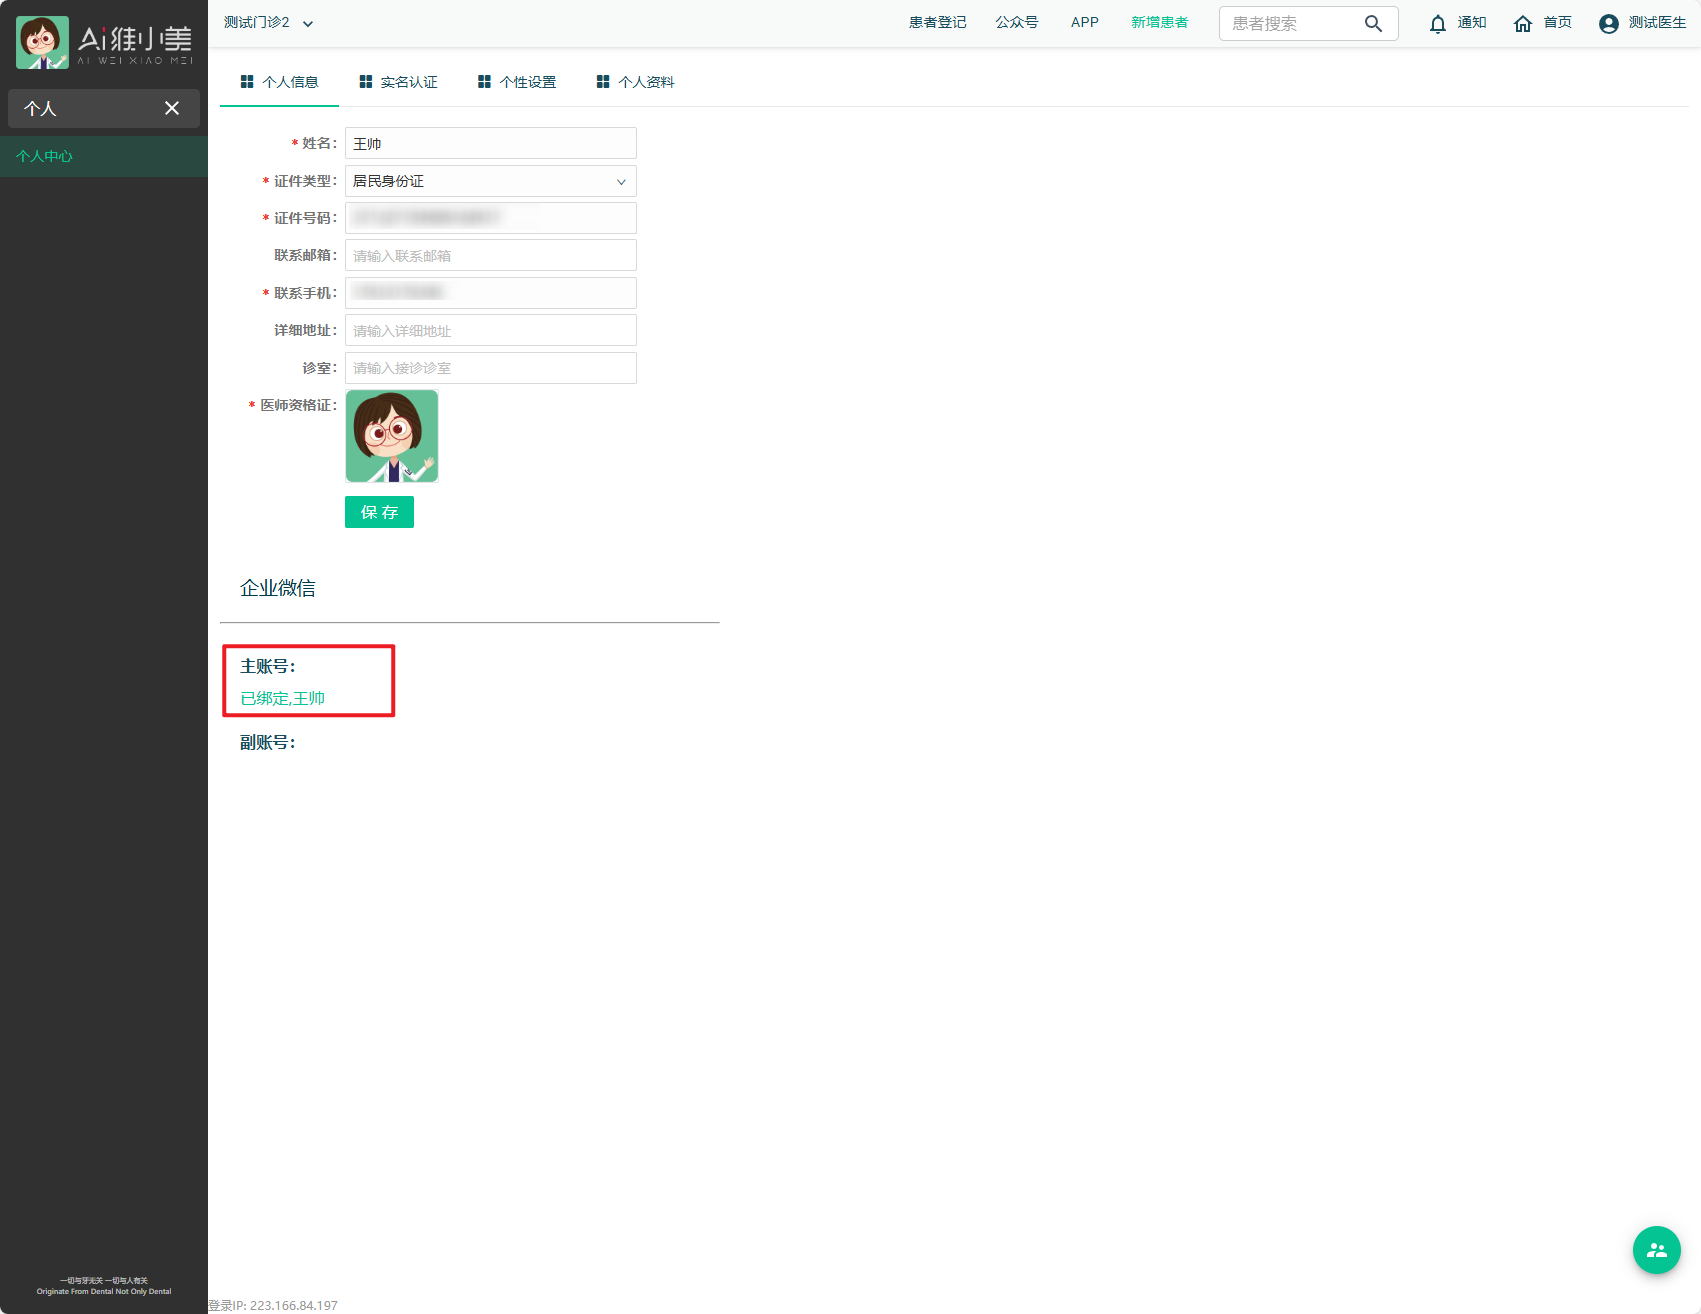1701x1314 pixels.
Task: Select 个人中心 in the sidebar
Action: click(45, 156)
